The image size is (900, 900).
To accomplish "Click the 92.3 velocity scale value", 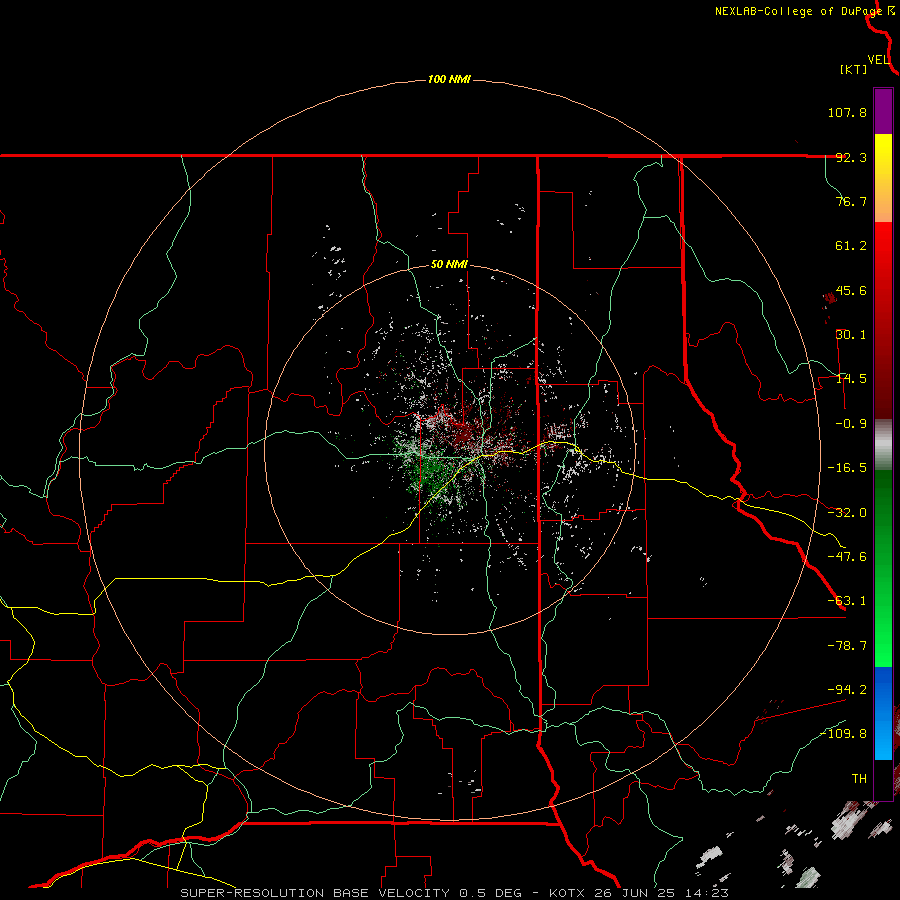I will (851, 157).
